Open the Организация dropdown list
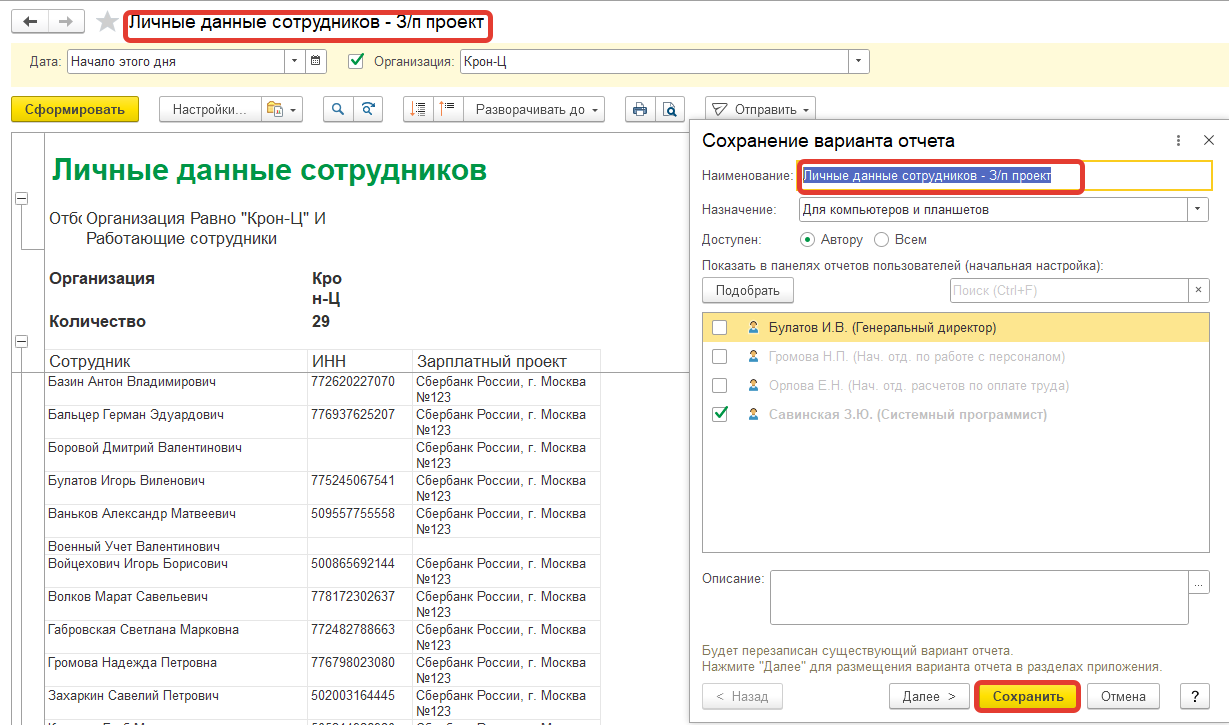Viewport: 1229px width, 725px height. pyautogui.click(x=858, y=61)
